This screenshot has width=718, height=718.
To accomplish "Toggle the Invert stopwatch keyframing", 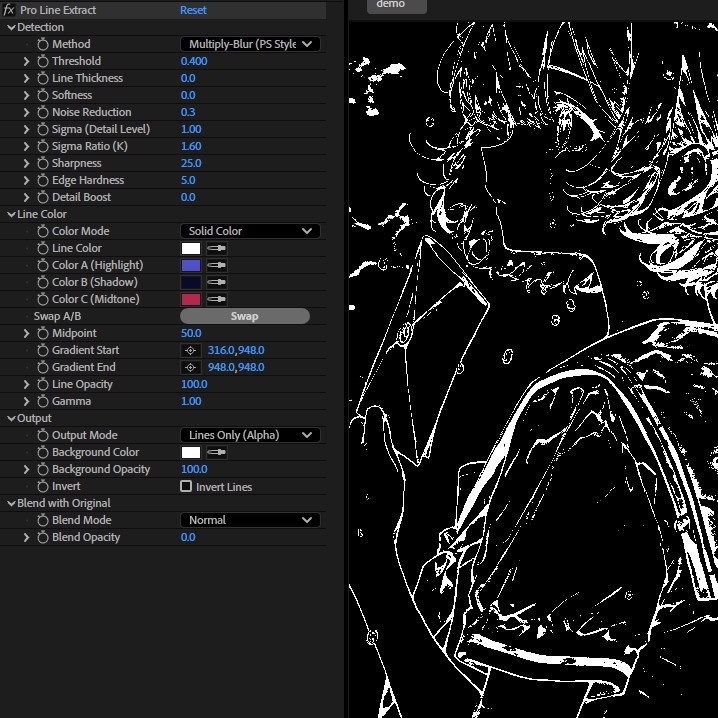I will (x=43, y=486).
